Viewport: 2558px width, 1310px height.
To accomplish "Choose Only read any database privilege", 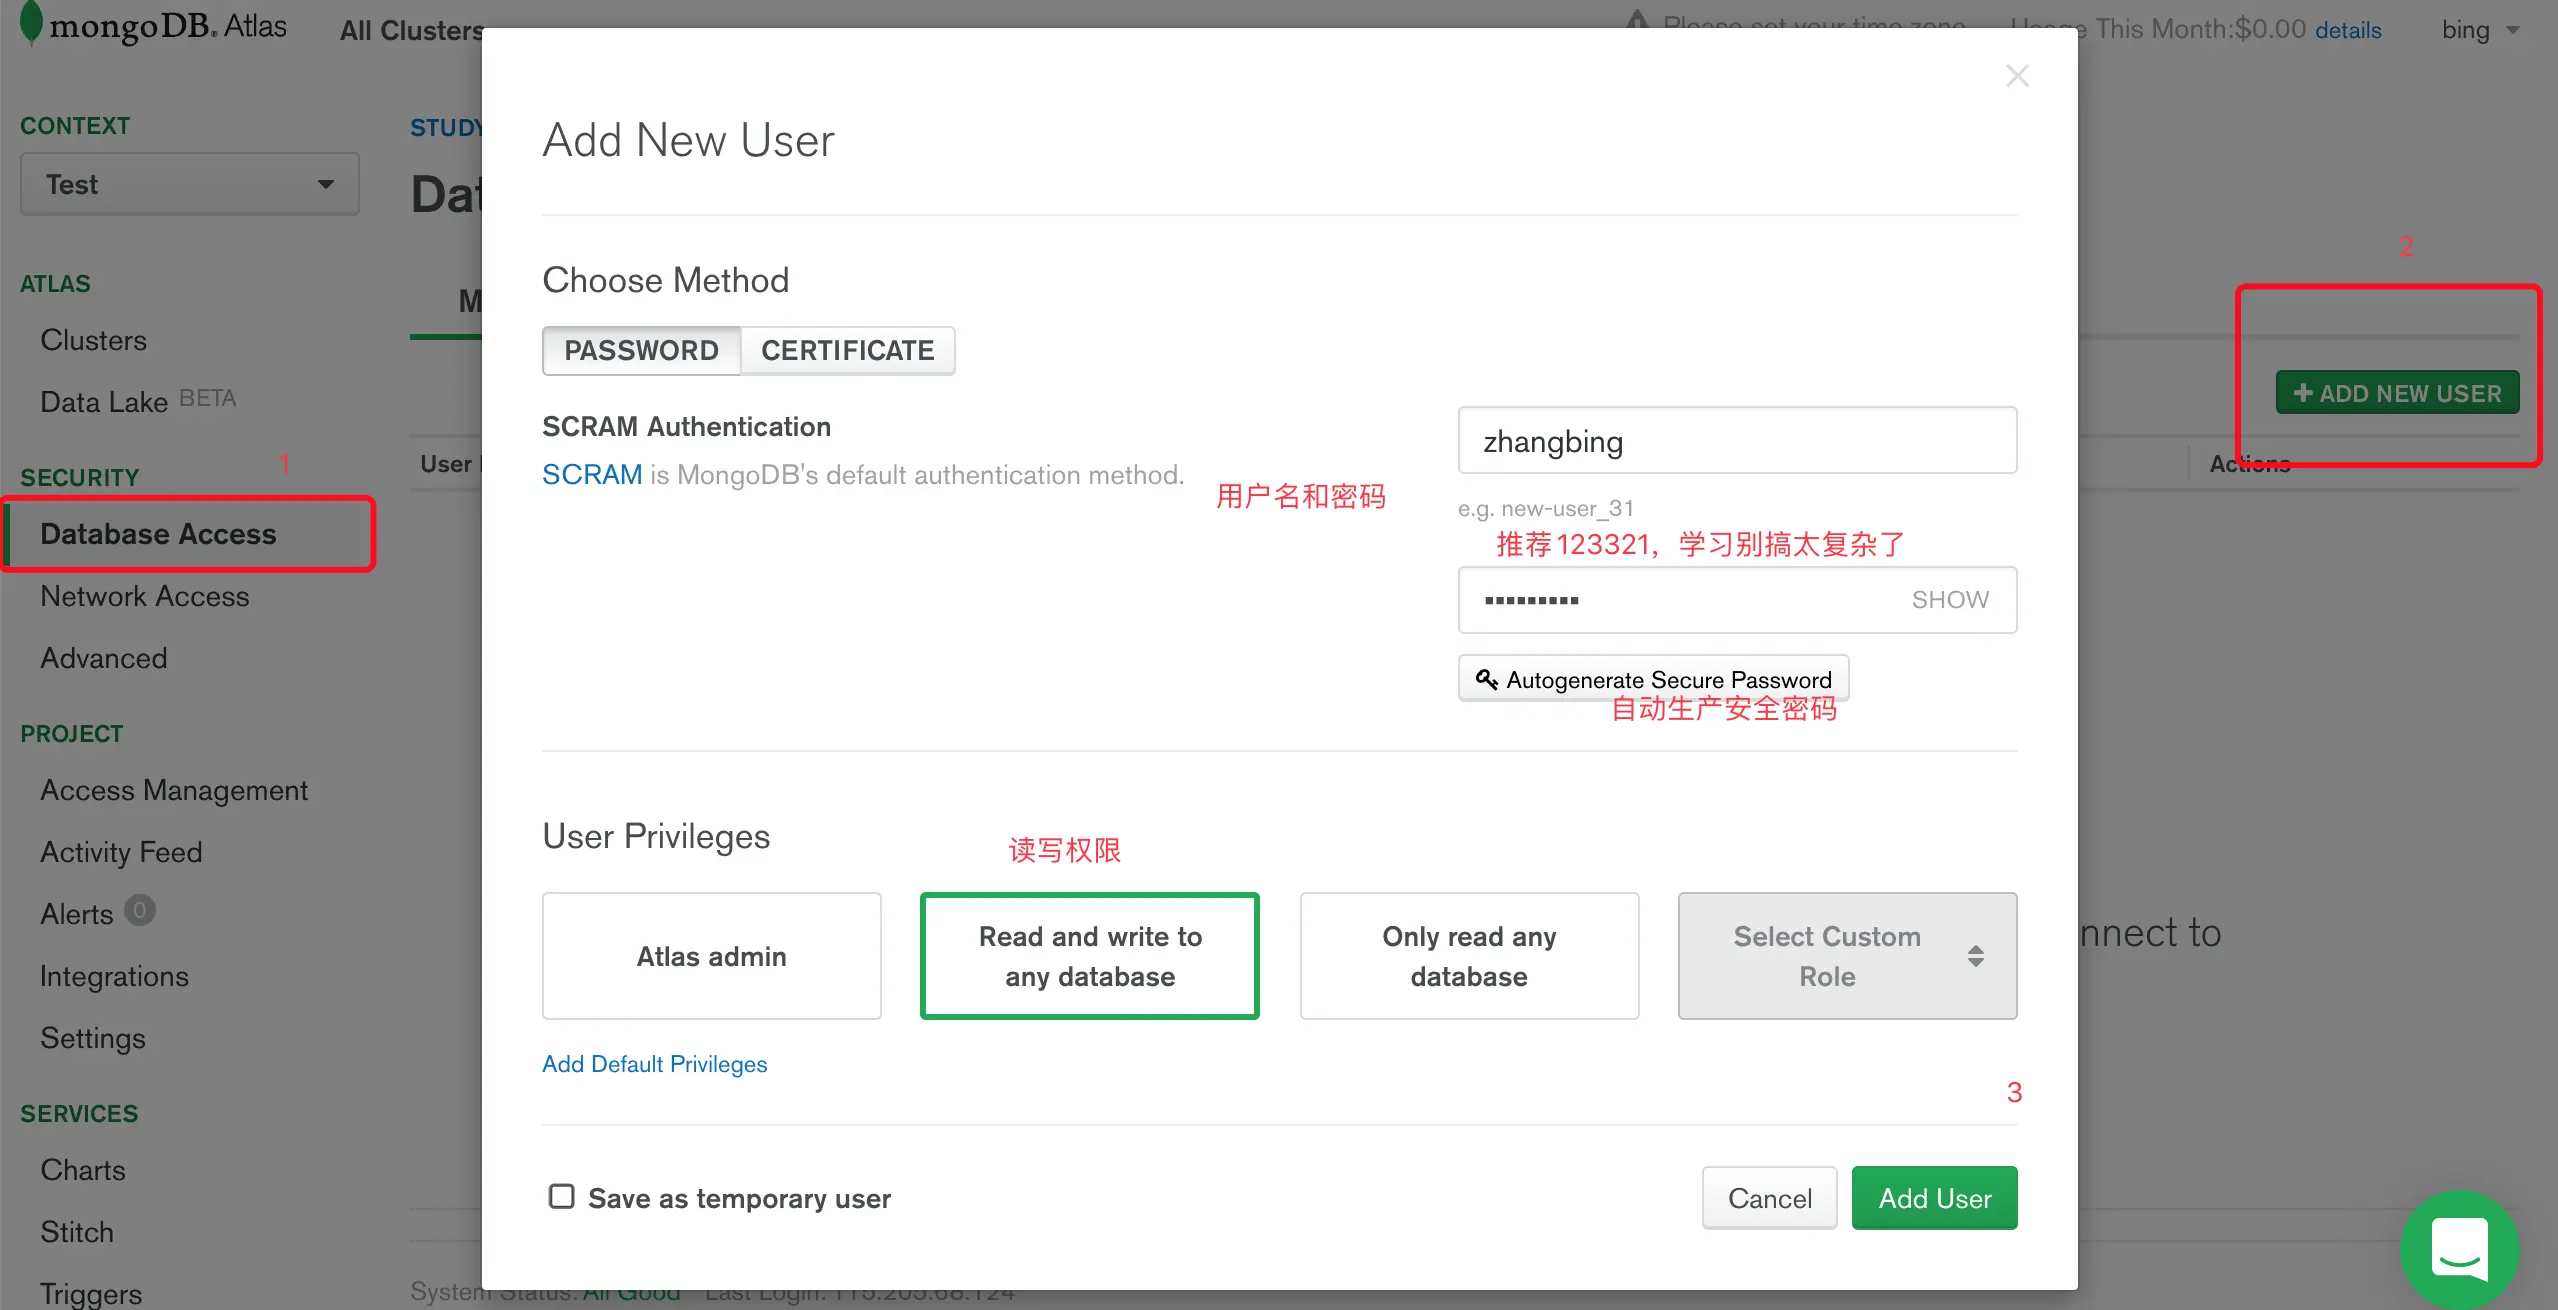I will click(x=1468, y=956).
